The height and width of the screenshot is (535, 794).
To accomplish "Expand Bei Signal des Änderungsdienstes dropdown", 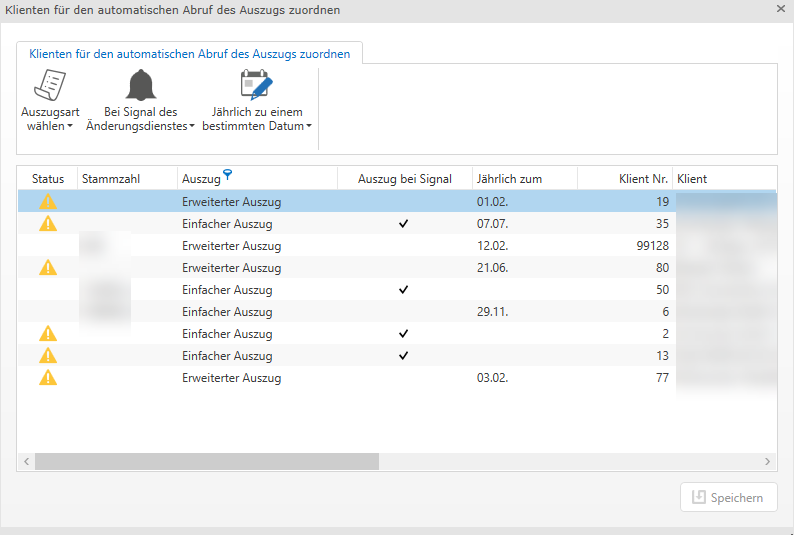I will (x=191, y=127).
